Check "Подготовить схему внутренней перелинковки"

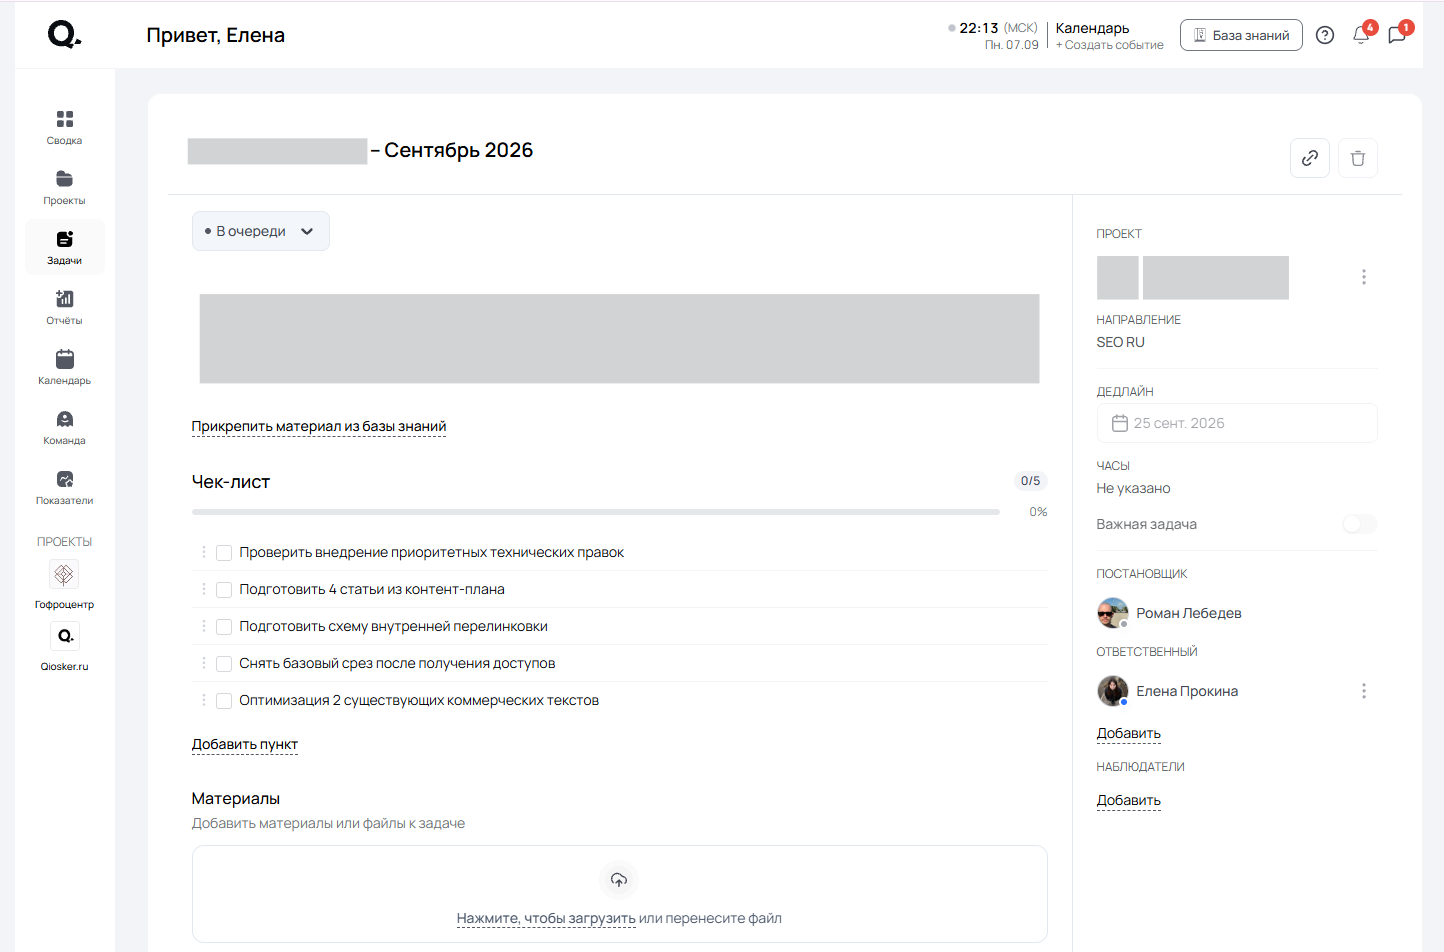coord(224,627)
